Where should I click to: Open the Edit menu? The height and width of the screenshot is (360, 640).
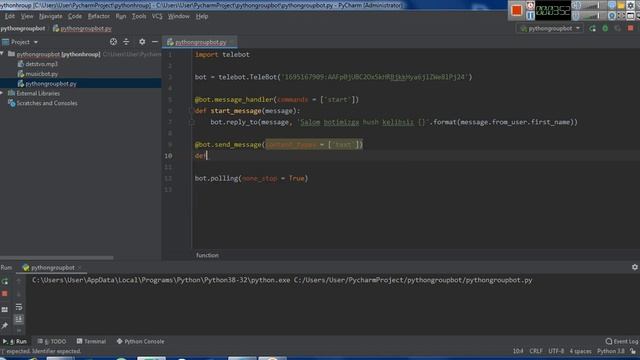(x=9, y=16)
